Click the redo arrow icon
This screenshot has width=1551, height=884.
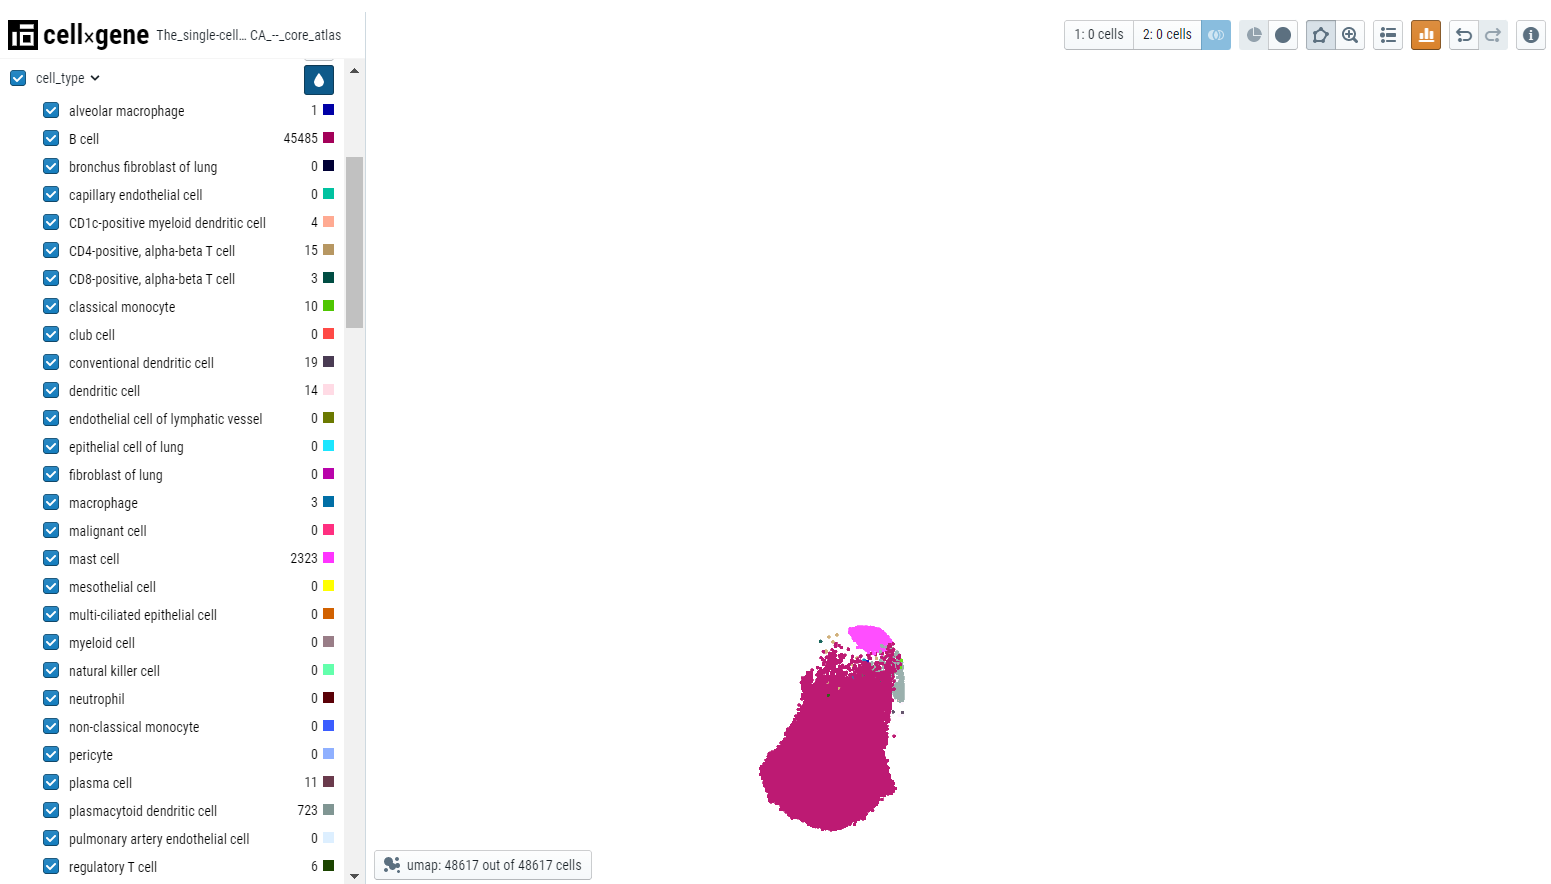(1493, 35)
